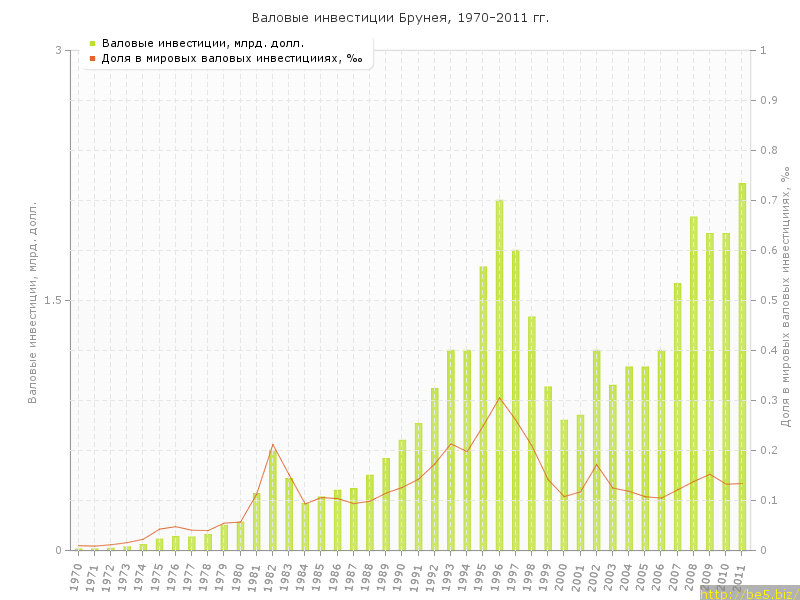Click the left axis title 'Валовые инвестиции, млрд. долл.'
The height and width of the screenshot is (600, 800).
(32, 300)
